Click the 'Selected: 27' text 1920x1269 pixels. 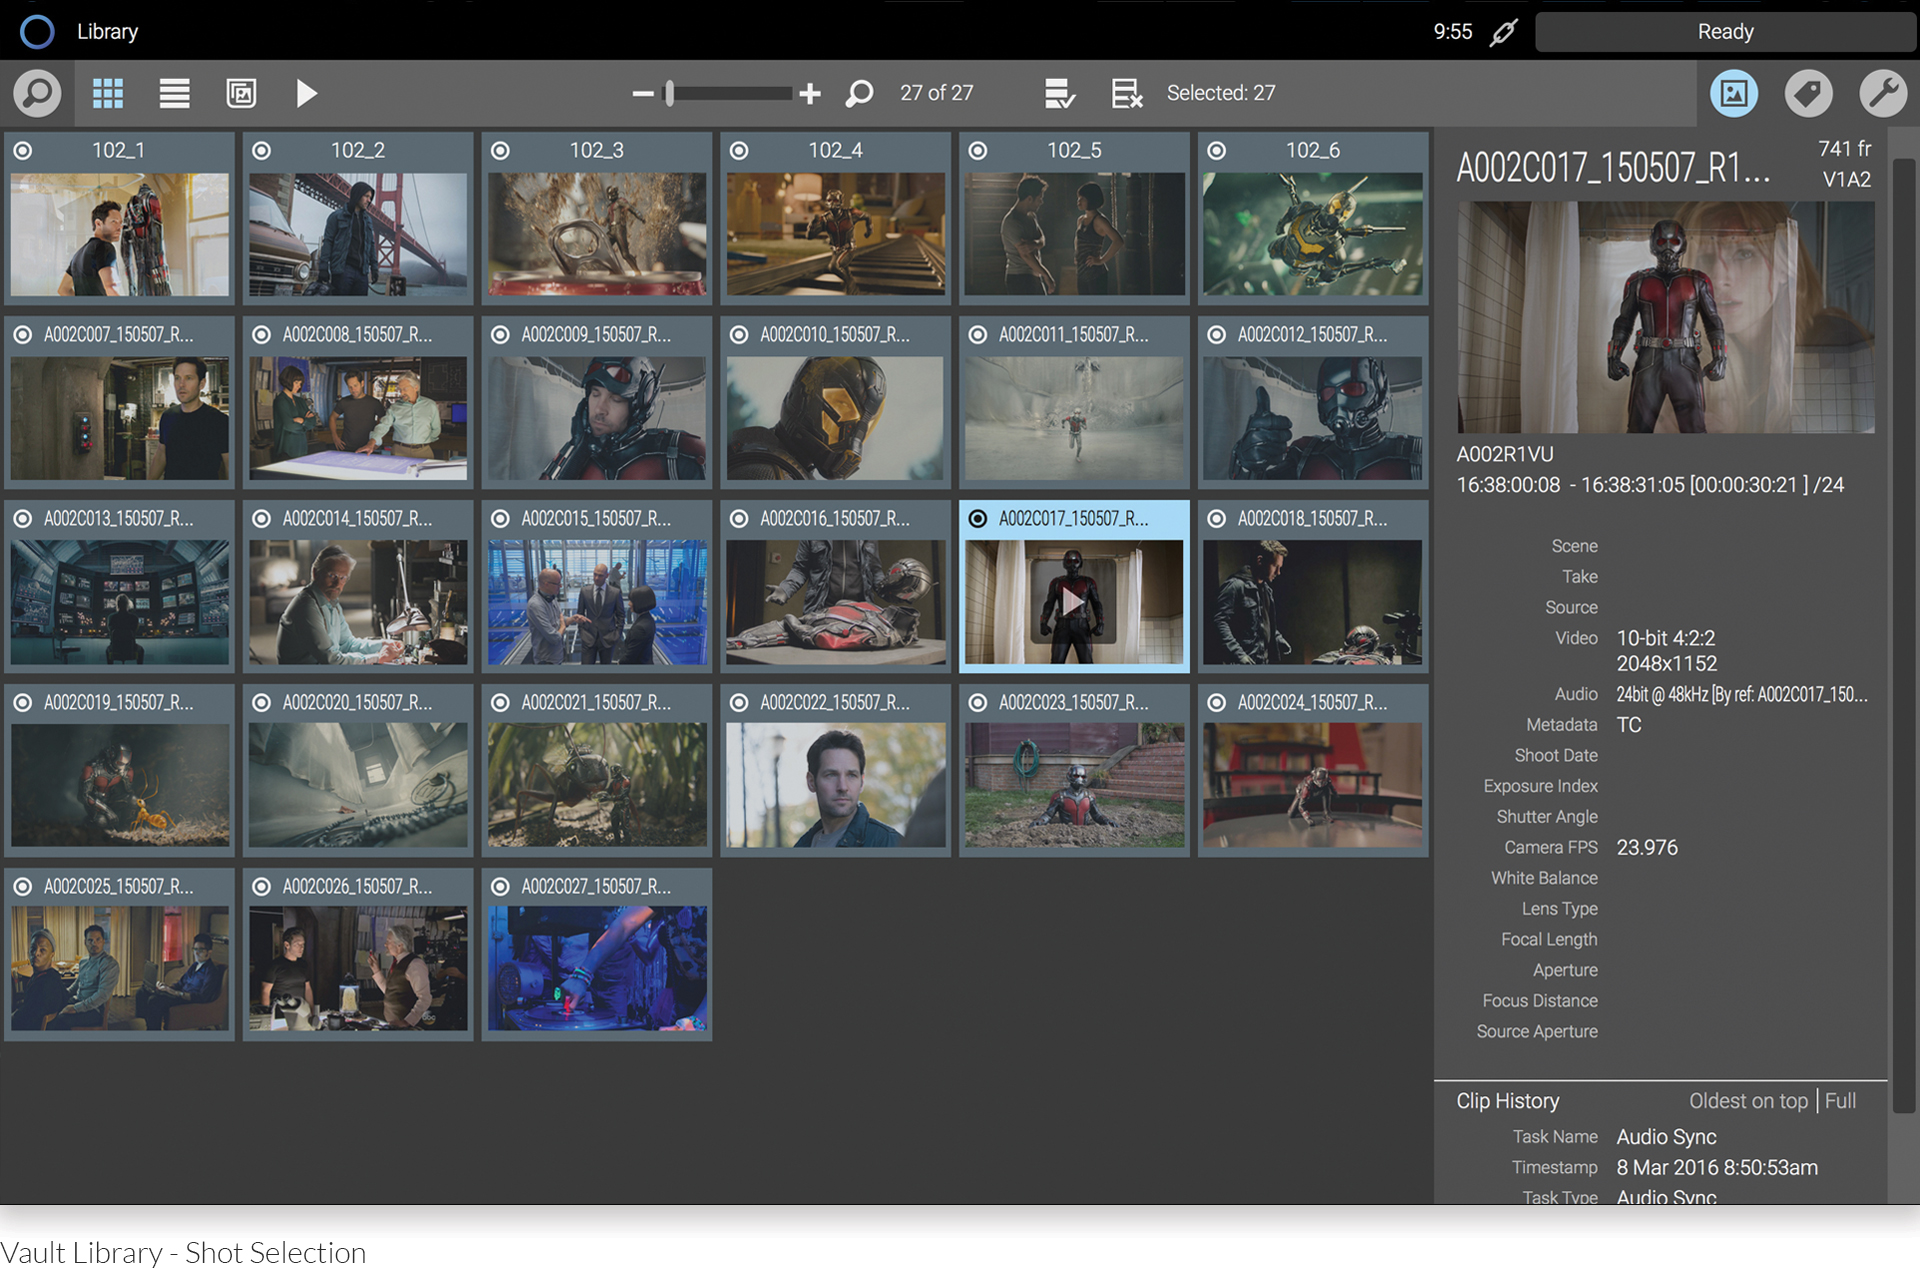(1221, 93)
